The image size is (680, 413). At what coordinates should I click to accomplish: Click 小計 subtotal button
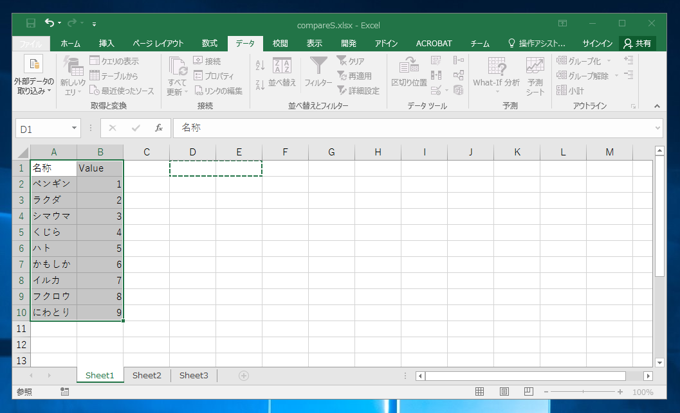click(x=570, y=90)
